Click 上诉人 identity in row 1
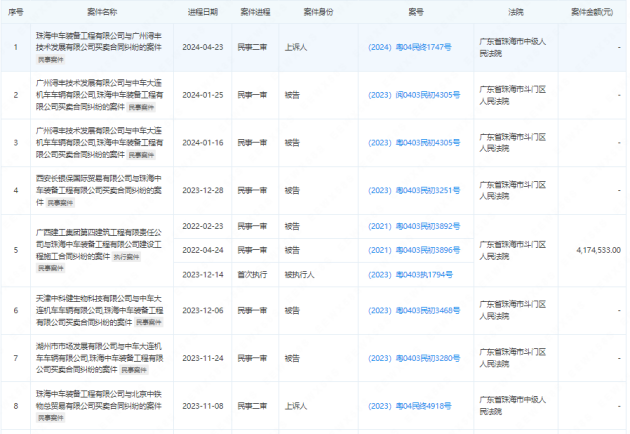This screenshot has width=630, height=434. tap(296, 47)
